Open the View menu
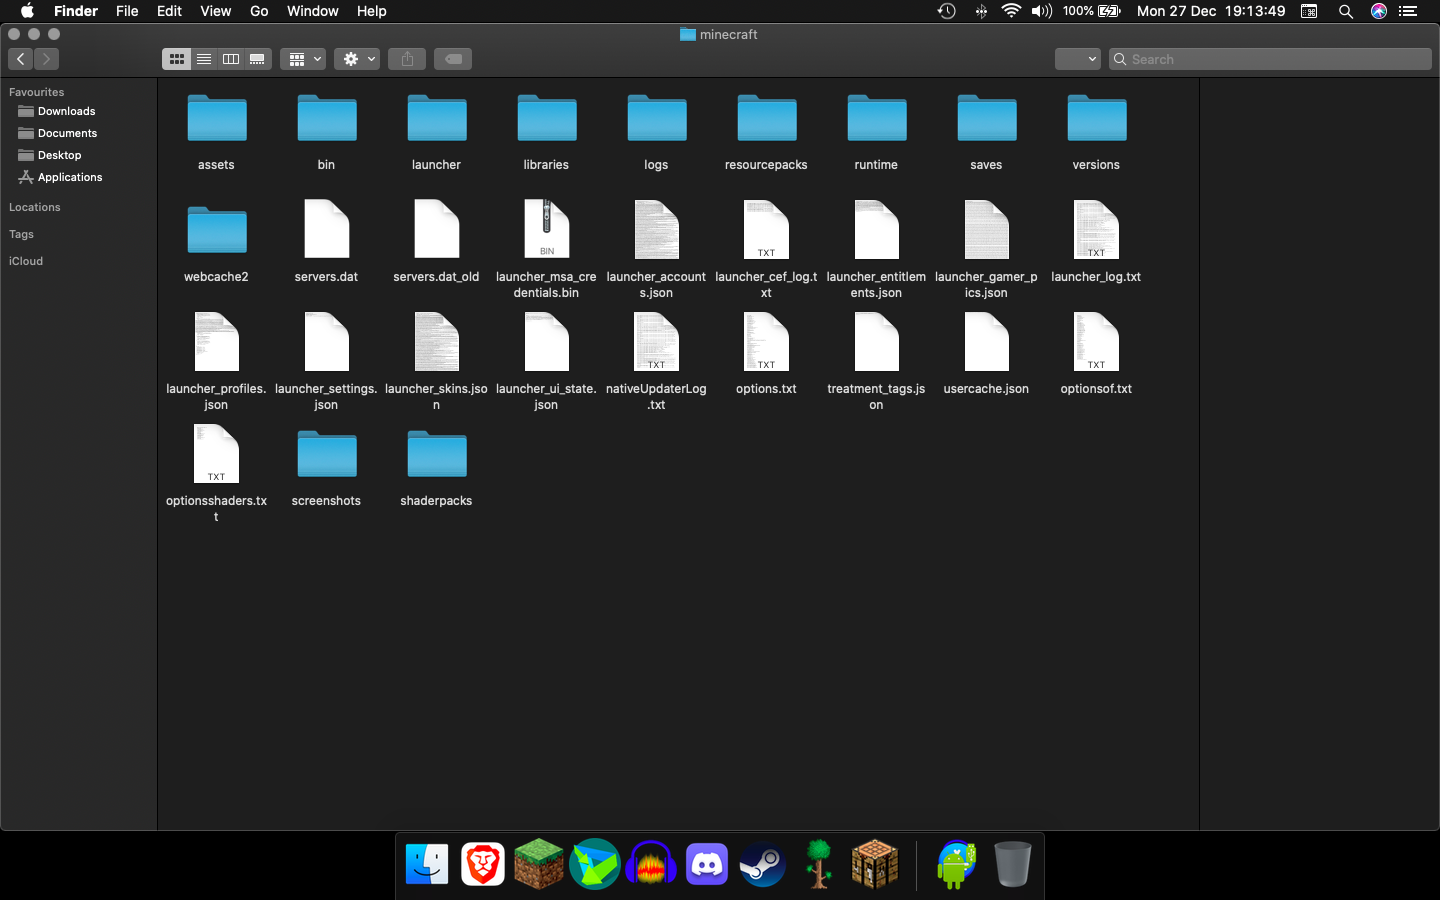This screenshot has height=900, width=1440. pos(215,11)
